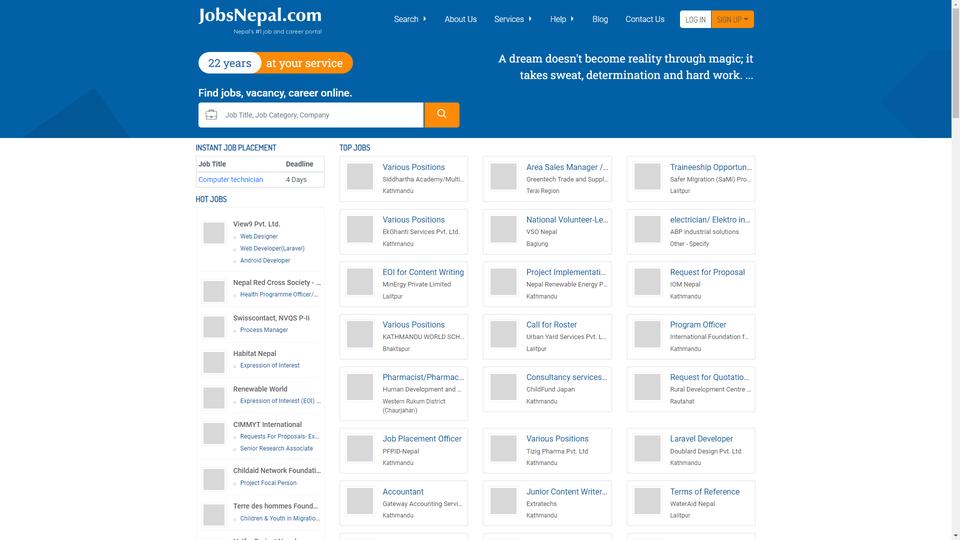Open electrician/ Elektro job listing
The image size is (960, 540).
(x=710, y=220)
